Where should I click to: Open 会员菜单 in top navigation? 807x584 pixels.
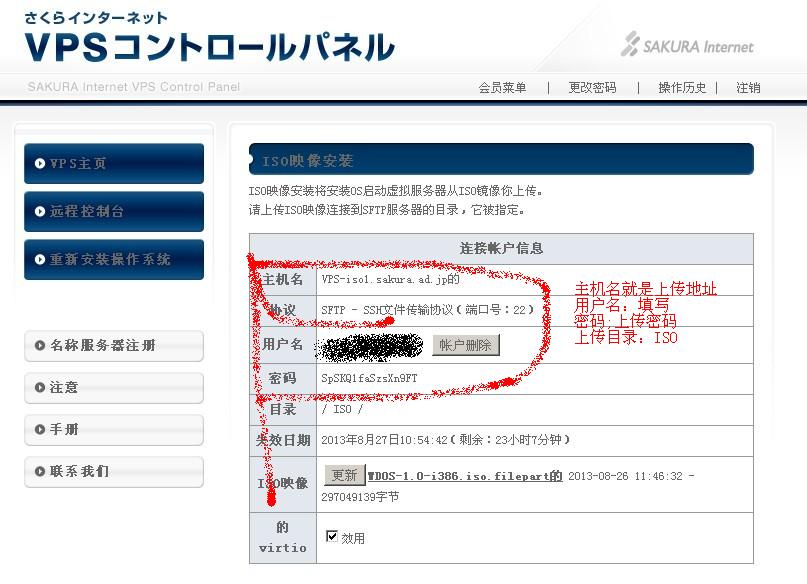(502, 87)
